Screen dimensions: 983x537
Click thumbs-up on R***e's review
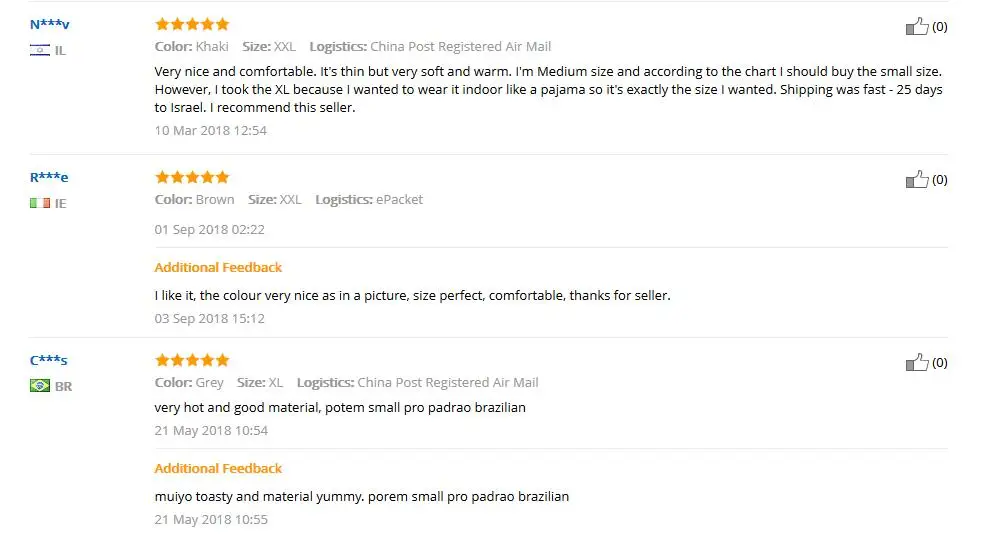click(917, 179)
